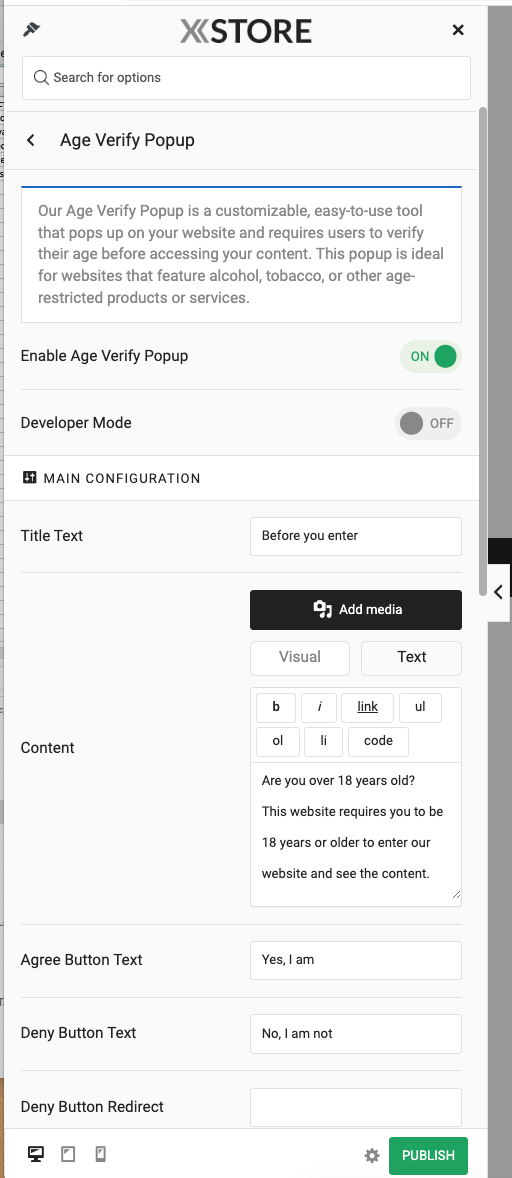Click the Add media button

point(356,609)
